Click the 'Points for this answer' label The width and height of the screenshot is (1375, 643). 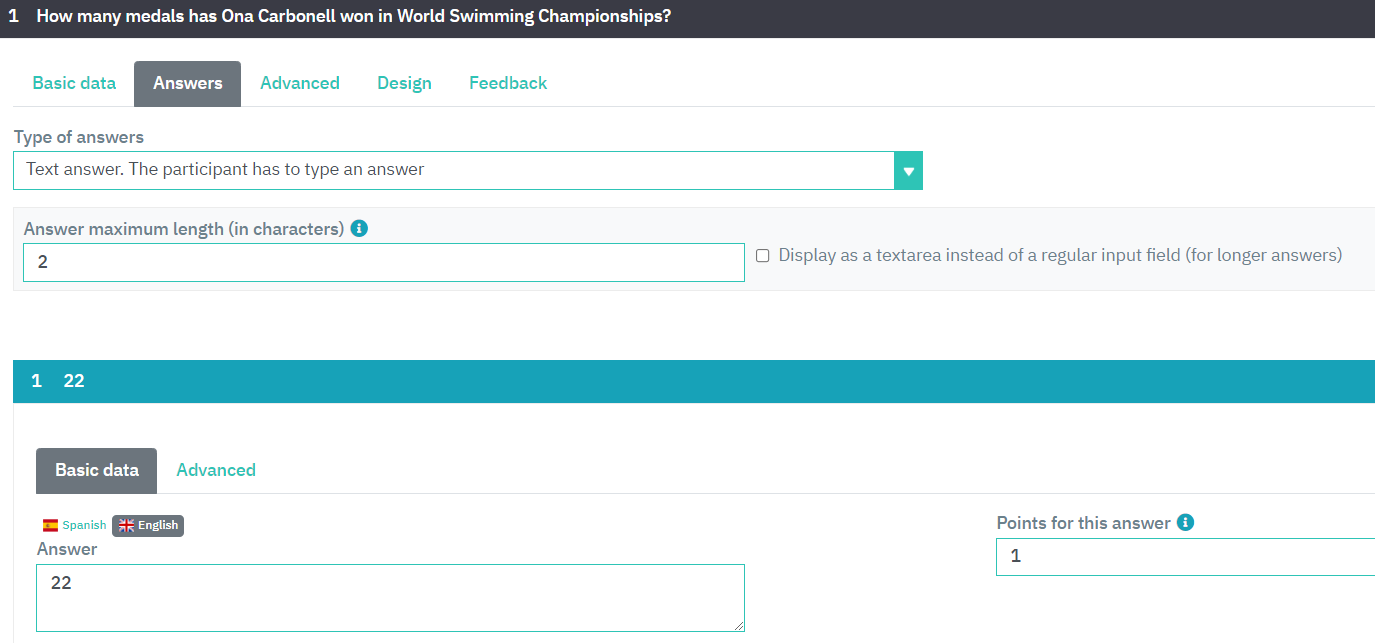1083,523
